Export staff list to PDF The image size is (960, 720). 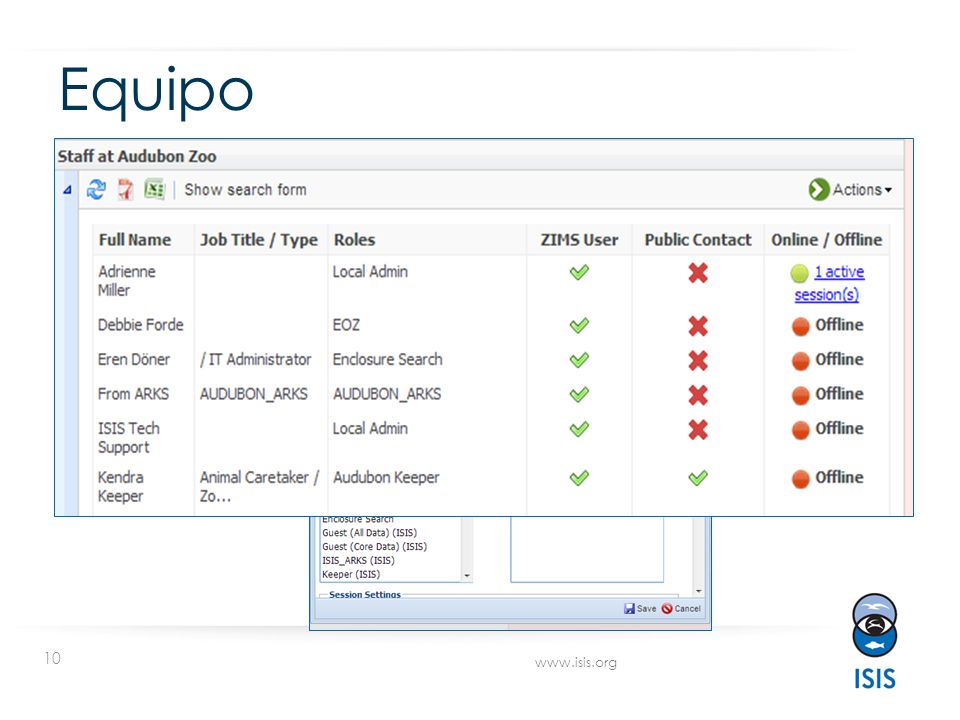[126, 189]
